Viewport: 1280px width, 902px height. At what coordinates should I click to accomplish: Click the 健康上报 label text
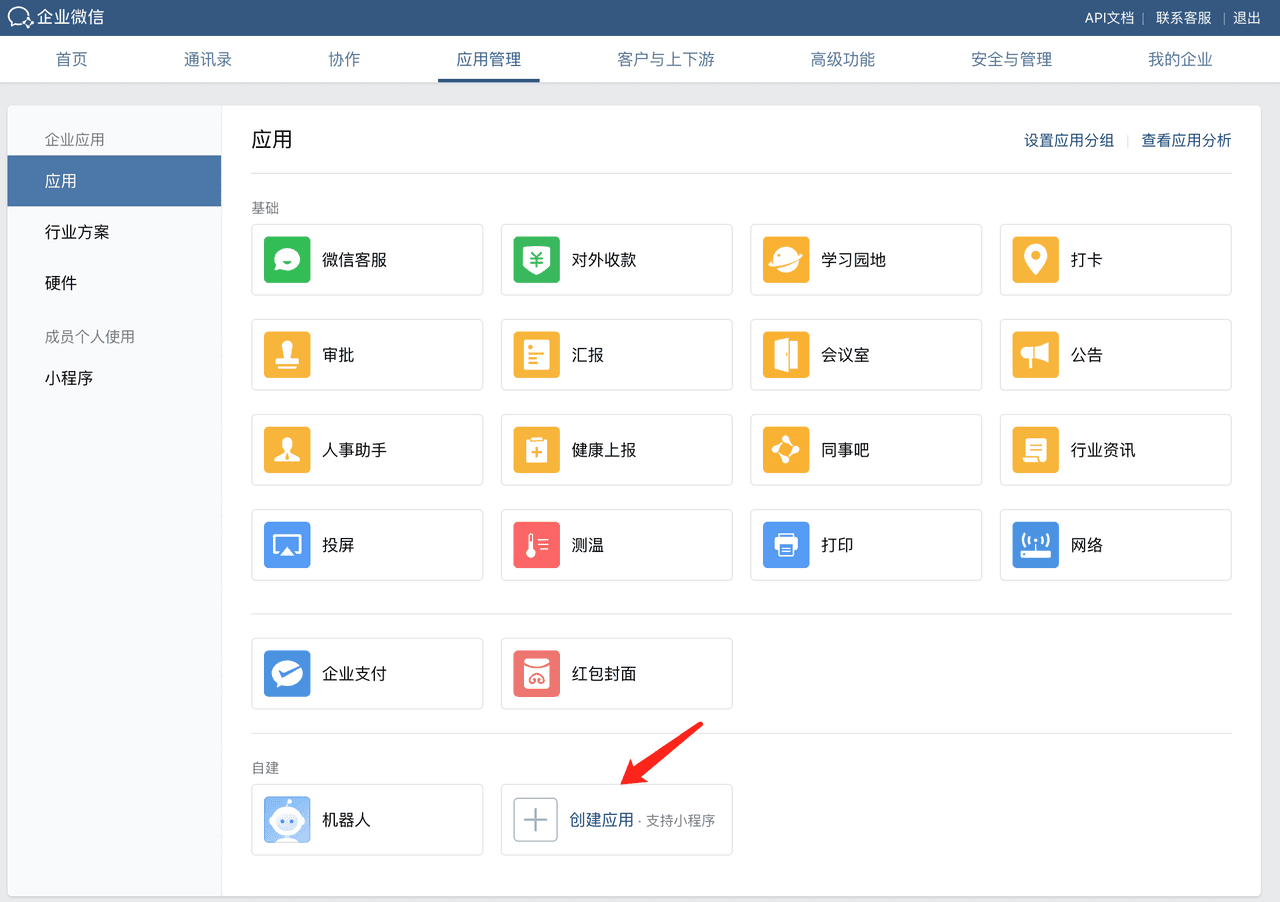click(604, 450)
